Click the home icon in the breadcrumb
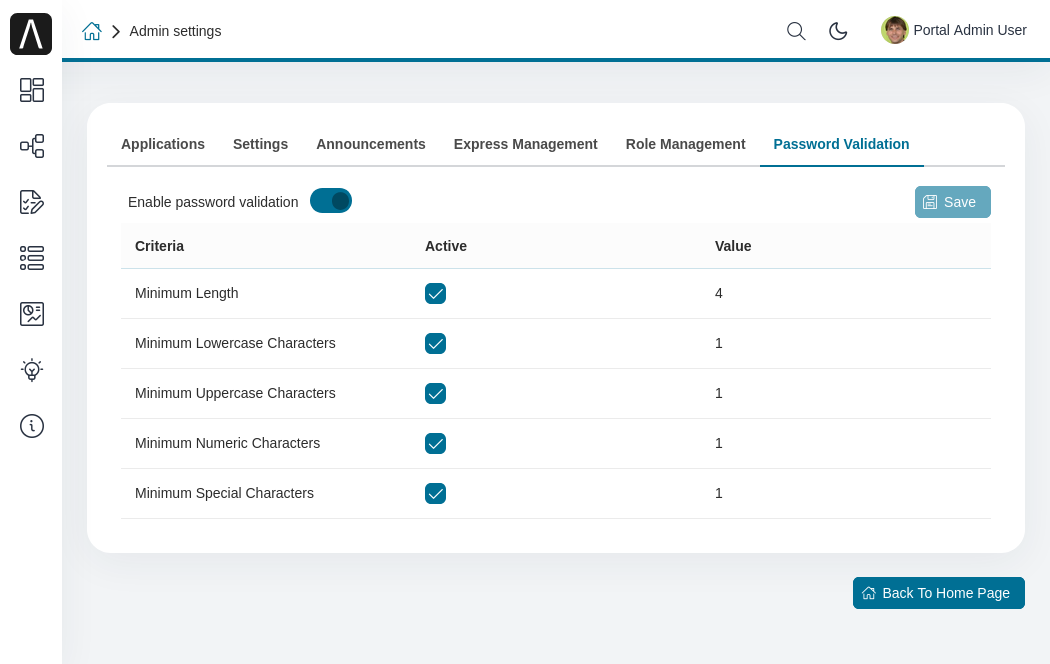This screenshot has height=664, width=1050. pyautogui.click(x=92, y=31)
